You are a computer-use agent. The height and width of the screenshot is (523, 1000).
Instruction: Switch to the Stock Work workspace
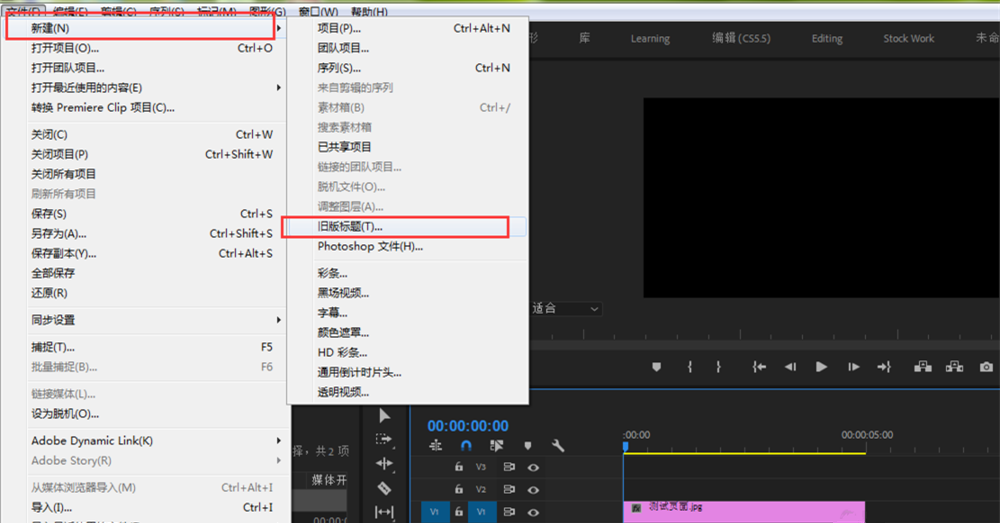908,39
